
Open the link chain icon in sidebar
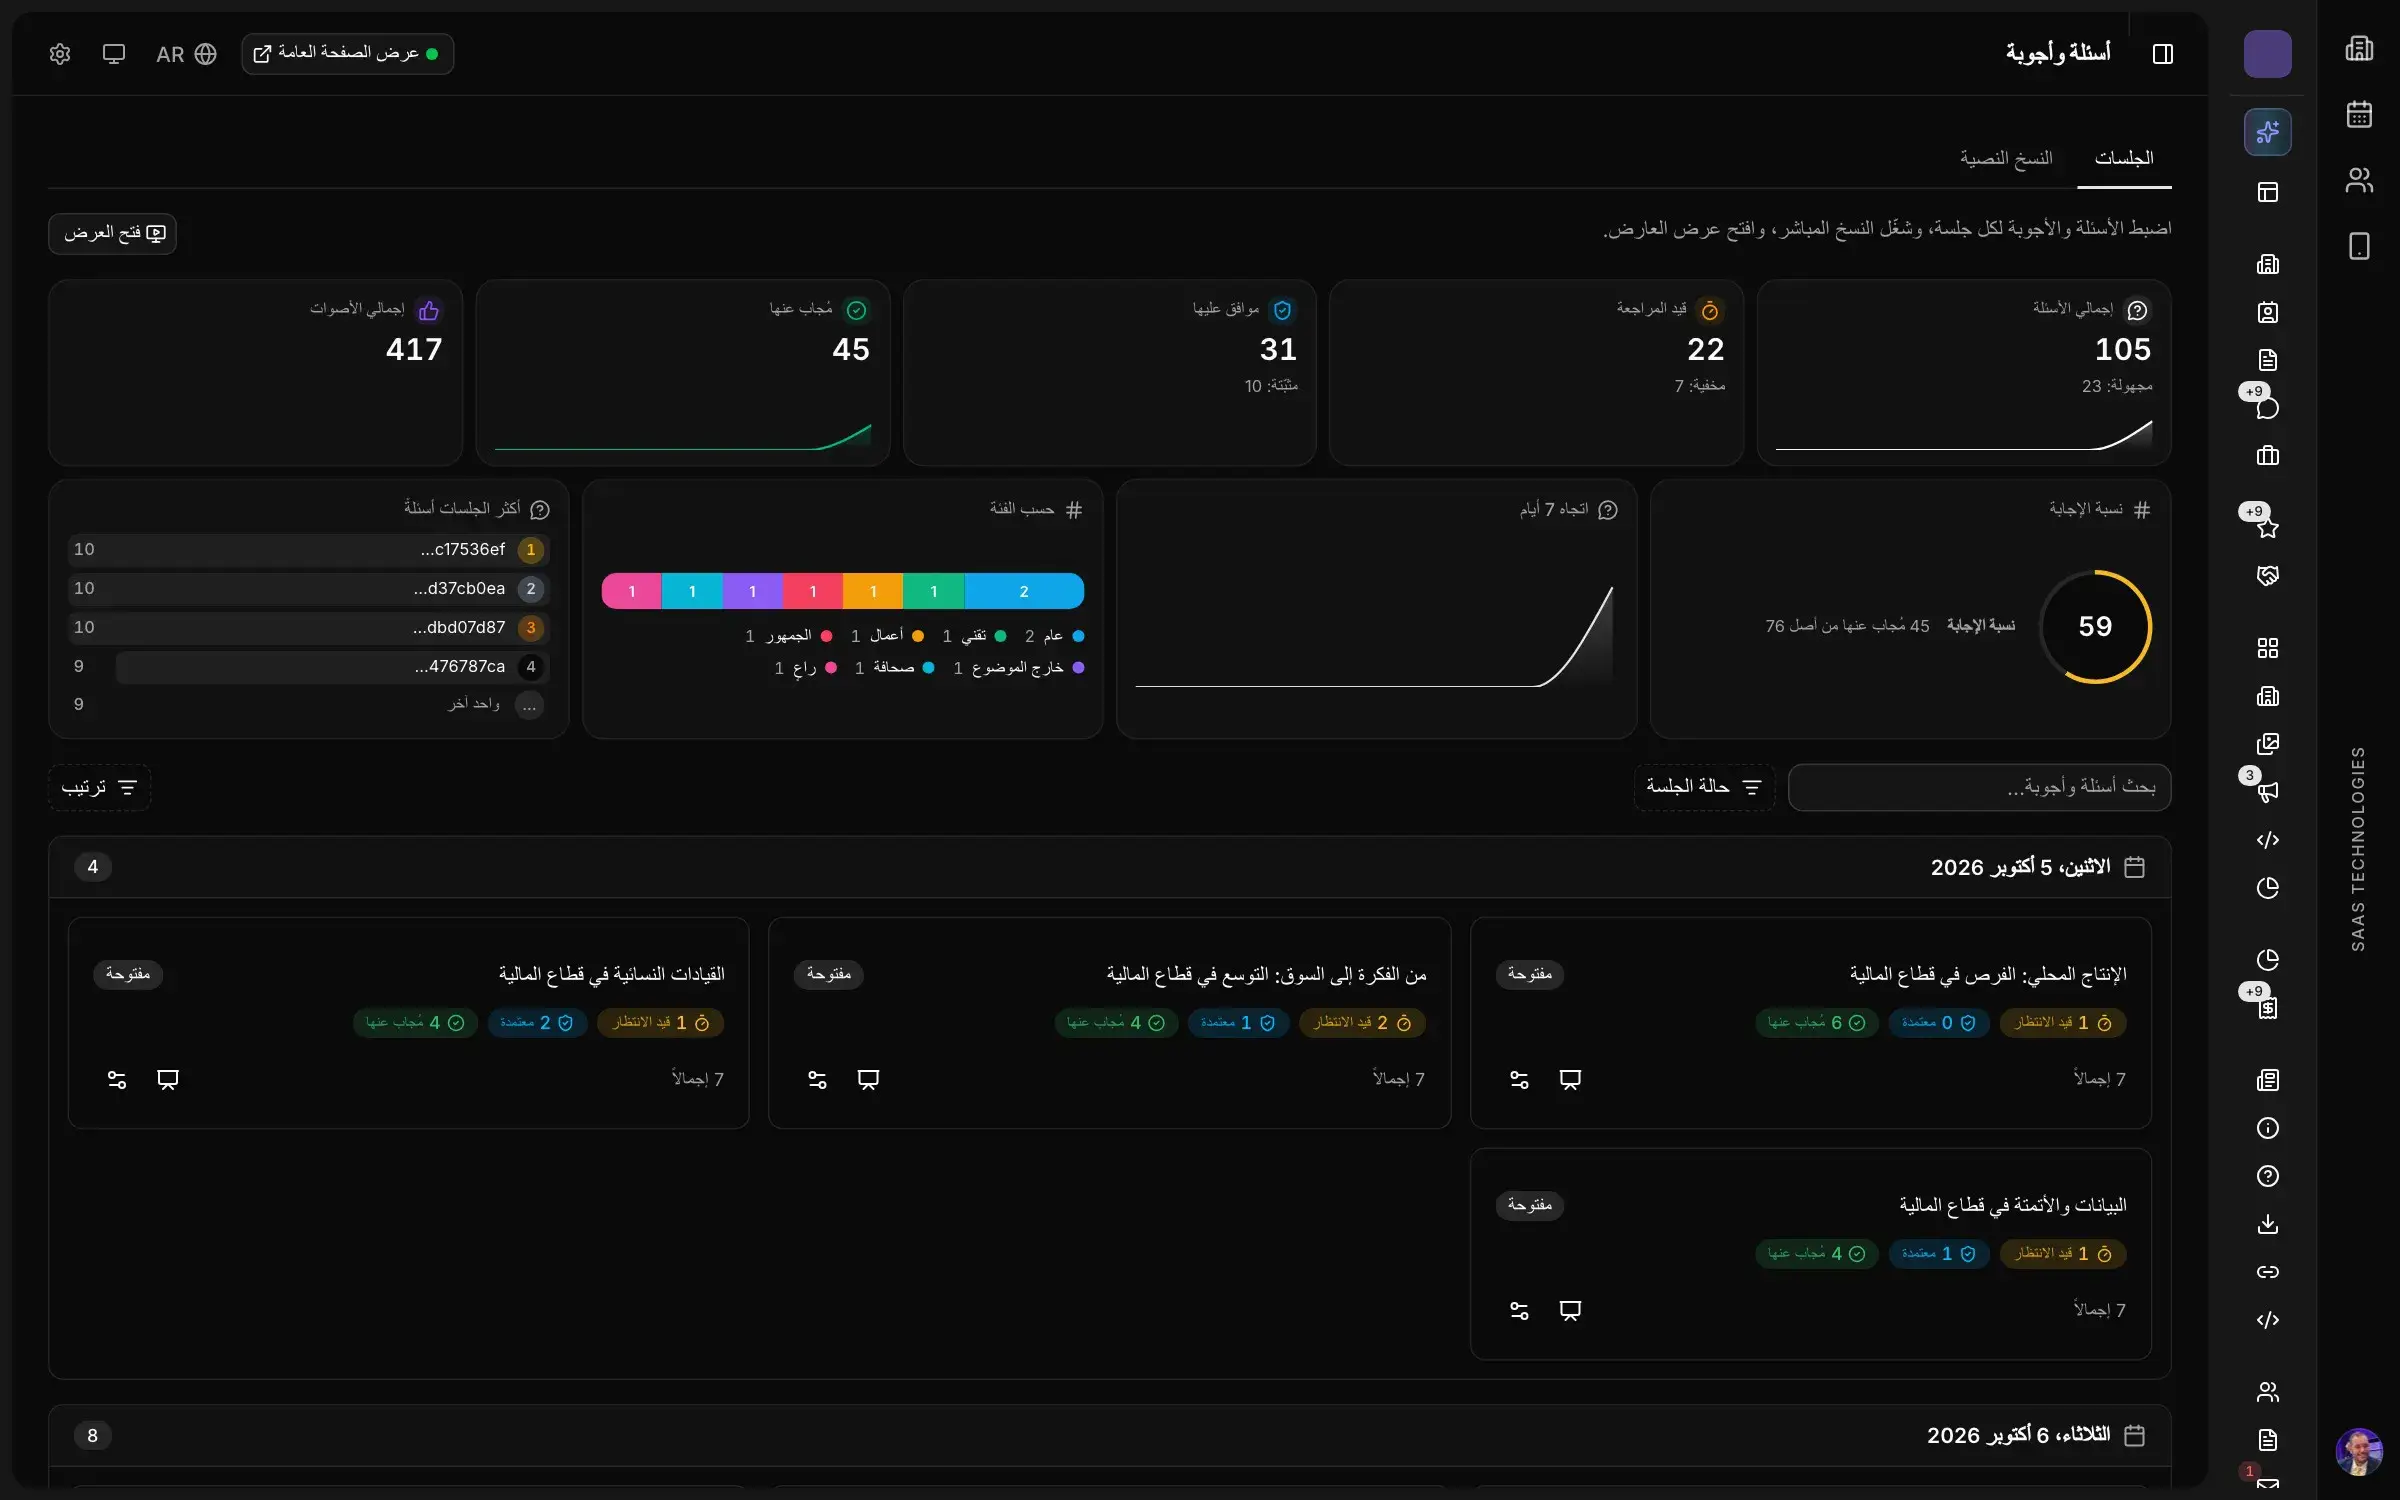2267,1272
